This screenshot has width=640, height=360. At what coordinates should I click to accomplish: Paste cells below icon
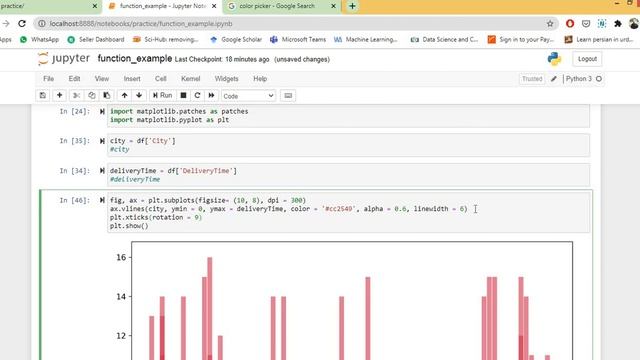(x=107, y=96)
